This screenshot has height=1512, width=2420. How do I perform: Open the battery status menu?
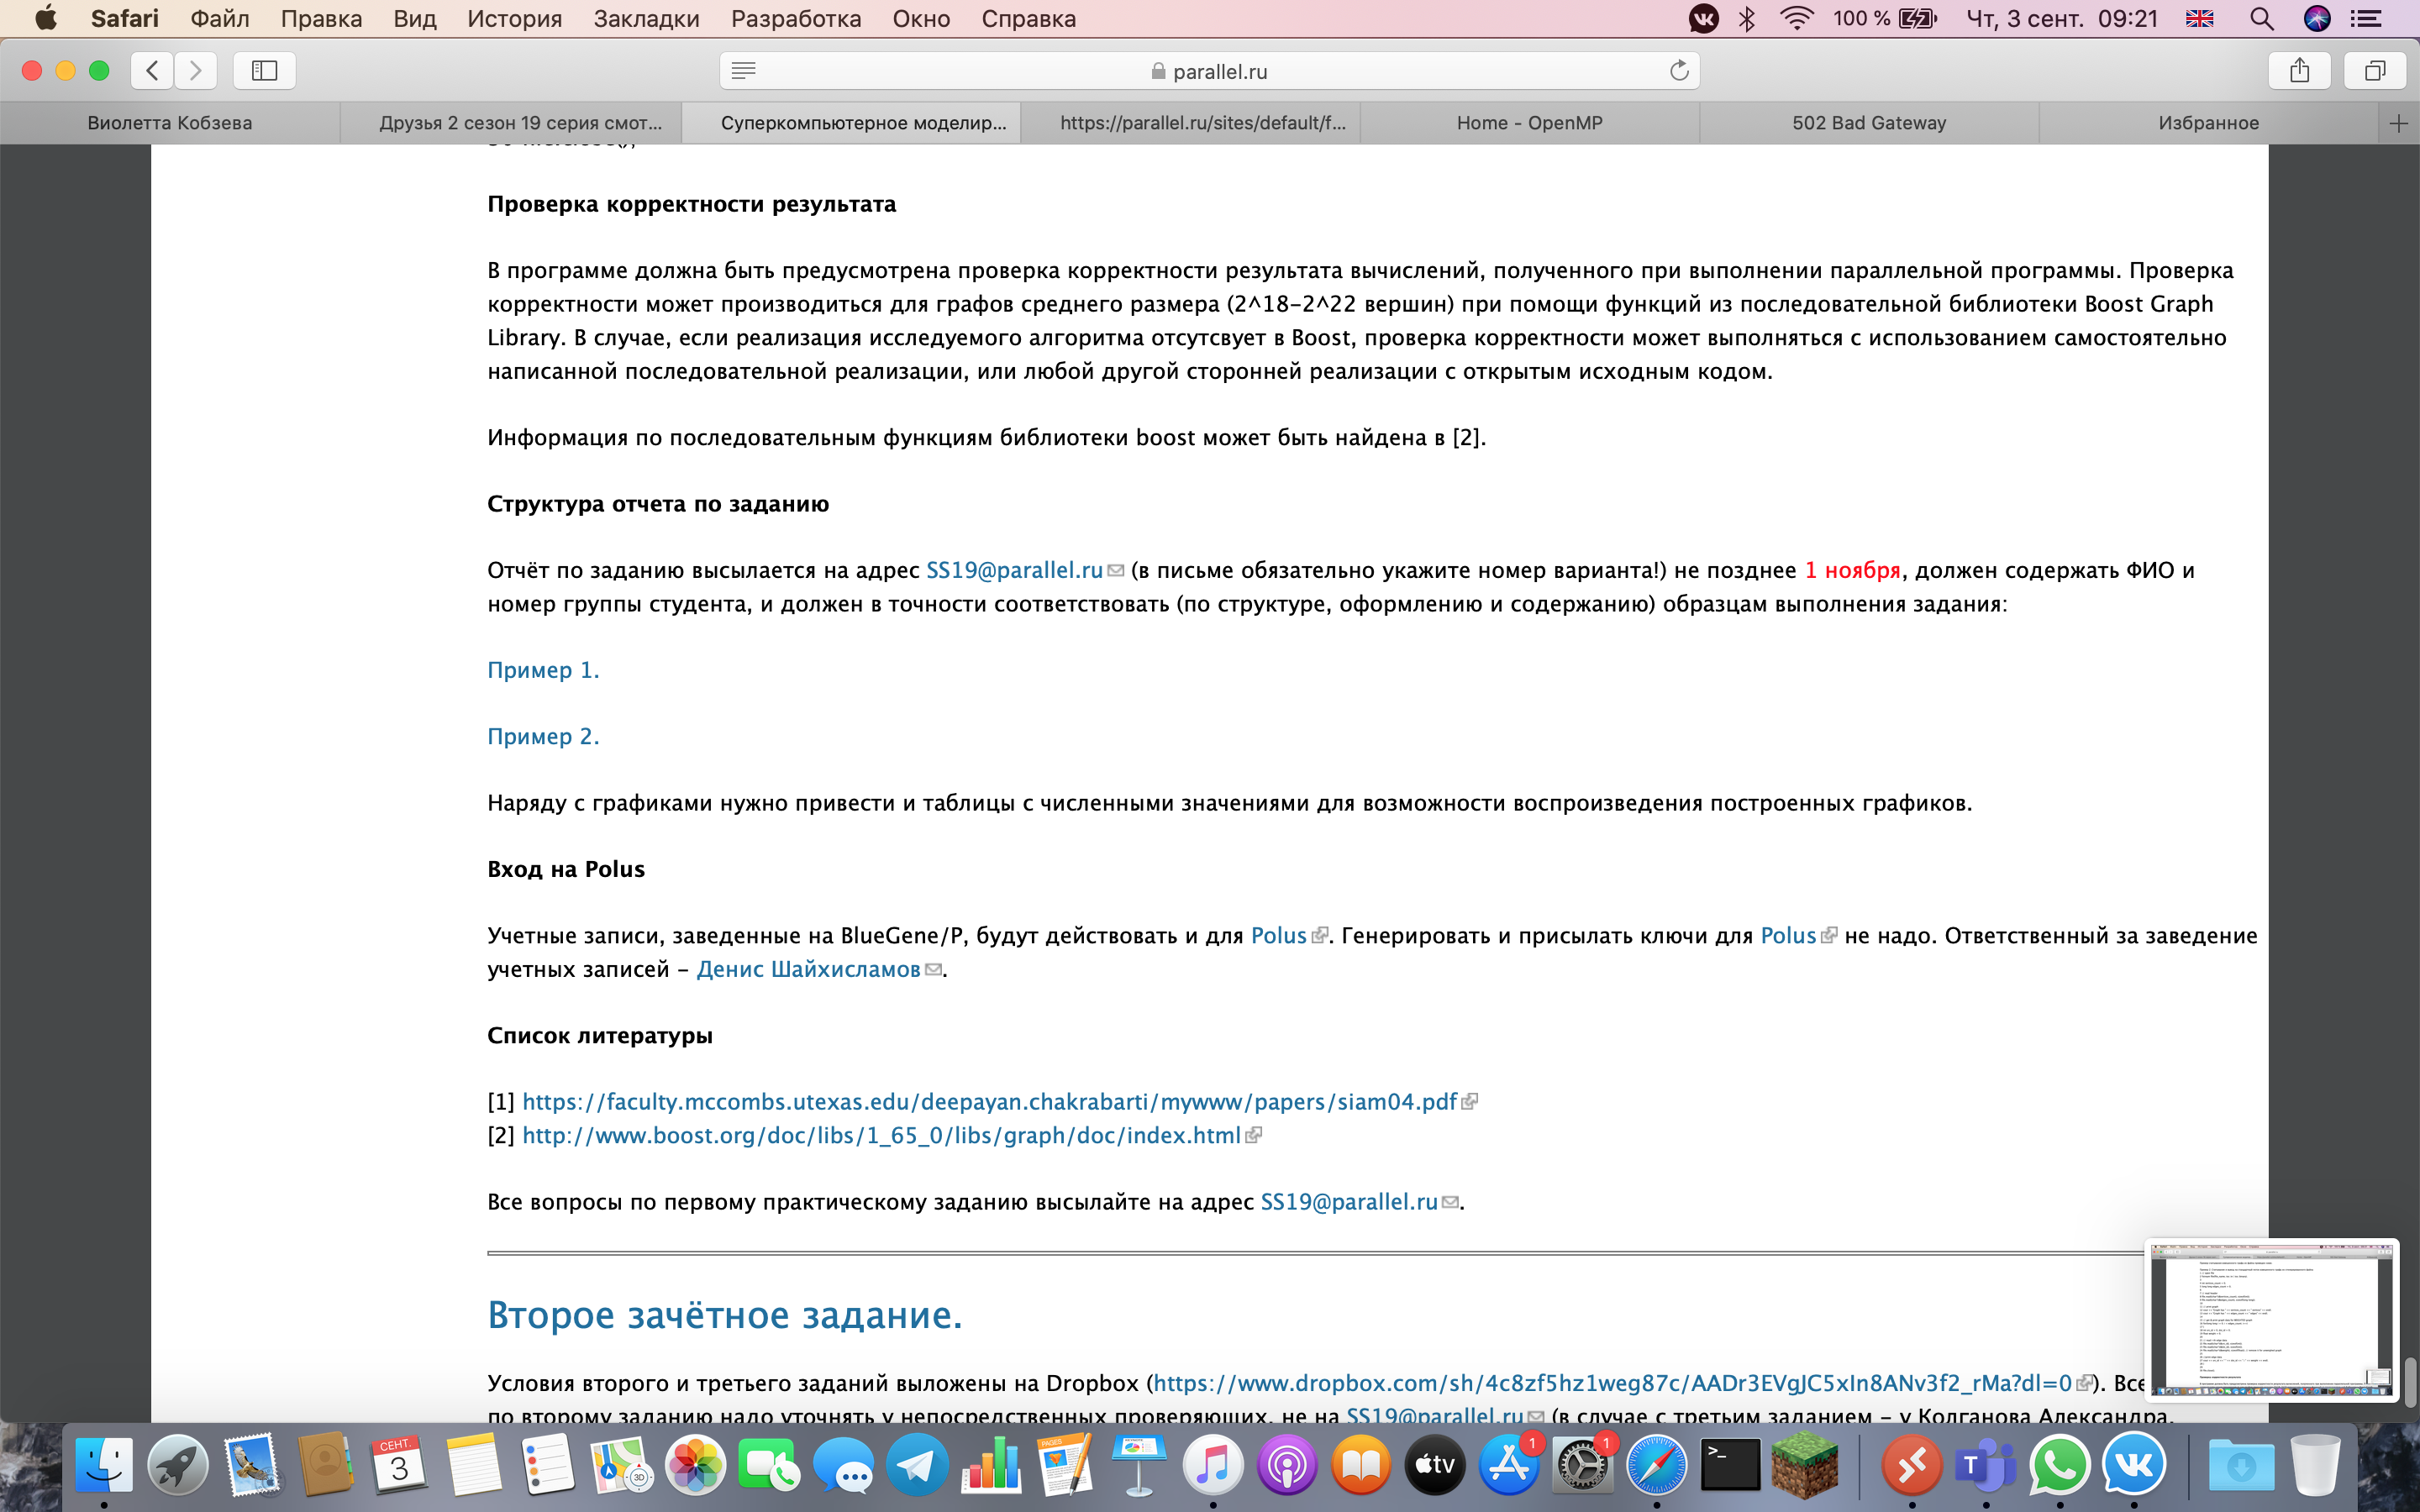tap(1885, 18)
